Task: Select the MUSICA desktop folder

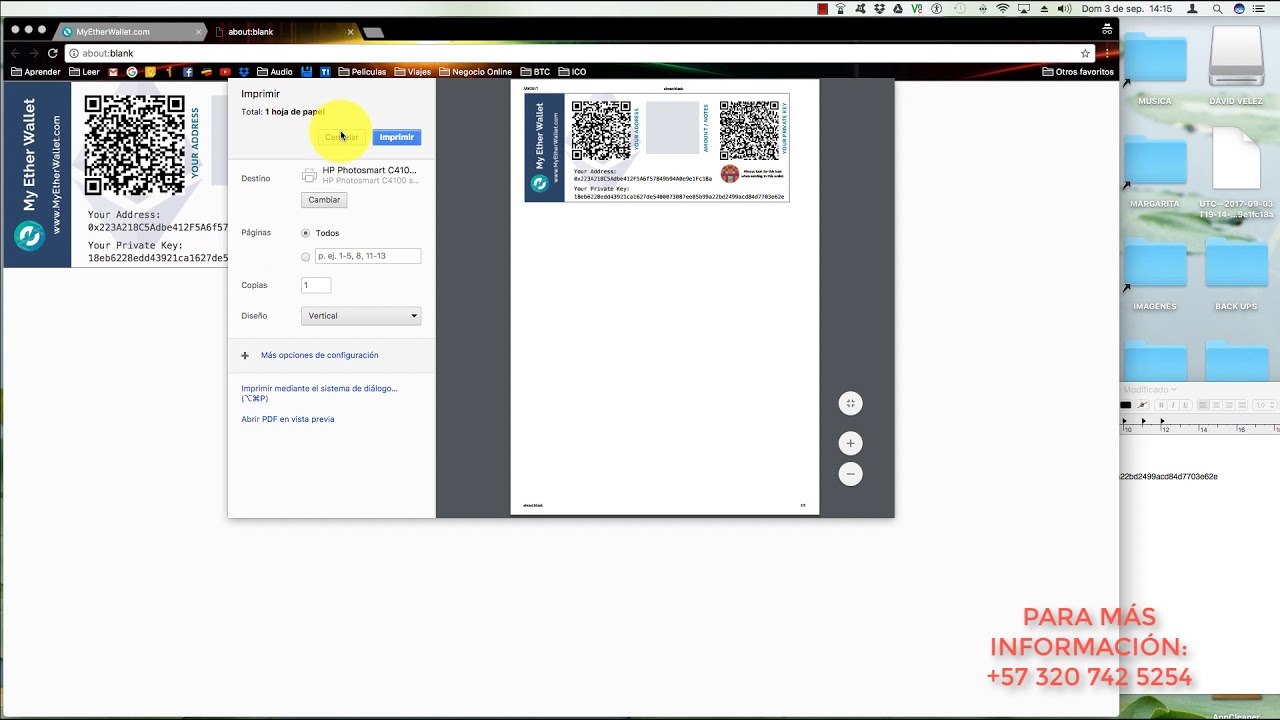Action: [1155, 67]
